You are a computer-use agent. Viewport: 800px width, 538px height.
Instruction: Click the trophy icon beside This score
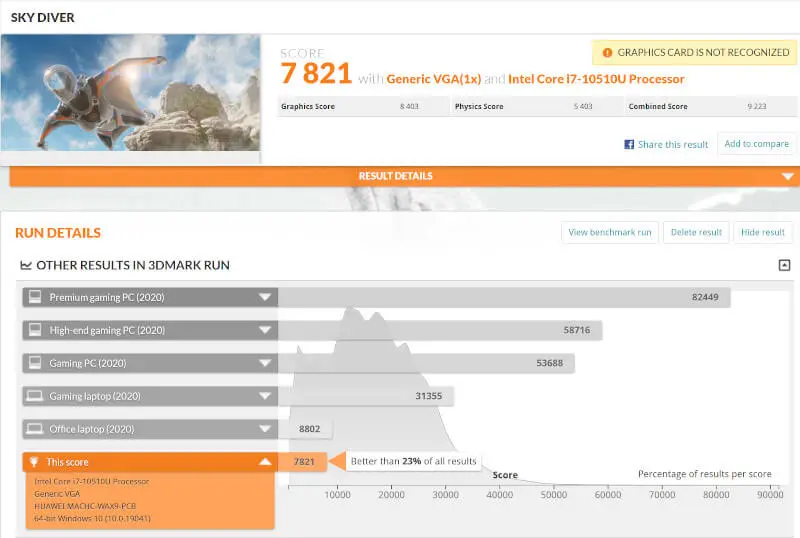pos(35,462)
